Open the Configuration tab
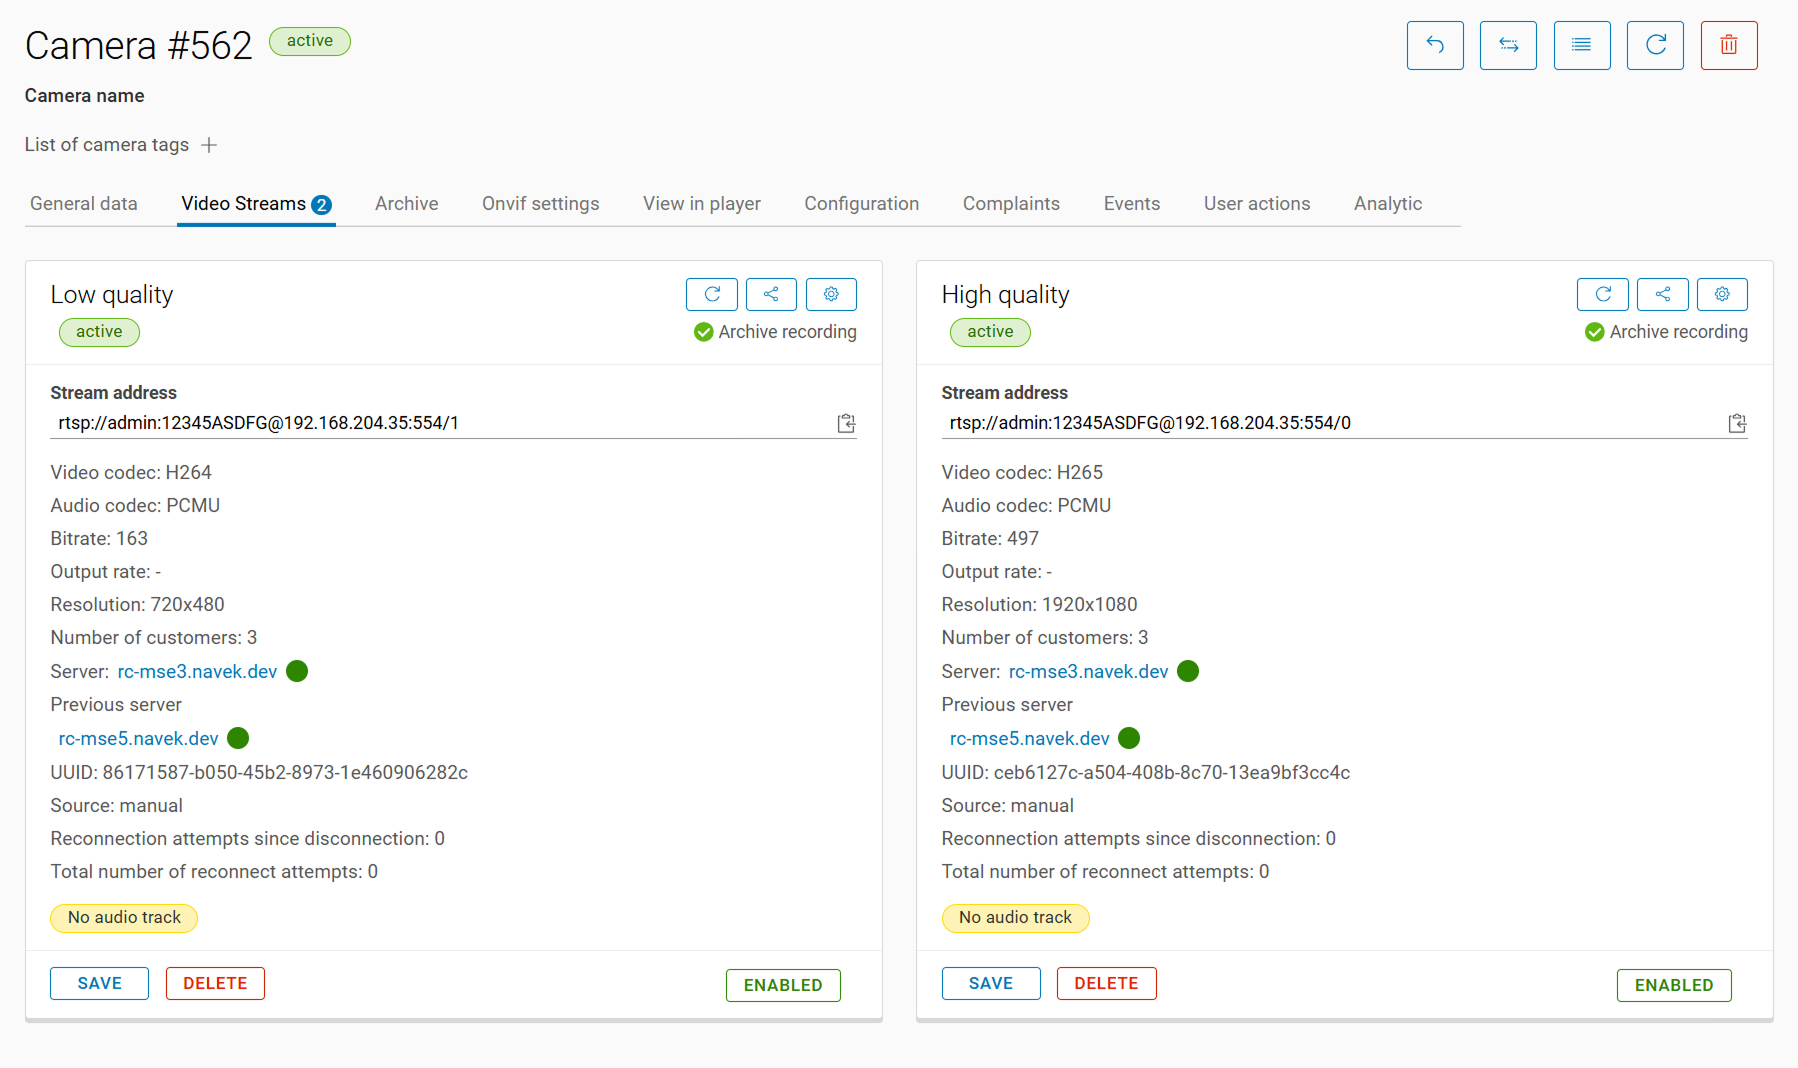 coord(861,204)
